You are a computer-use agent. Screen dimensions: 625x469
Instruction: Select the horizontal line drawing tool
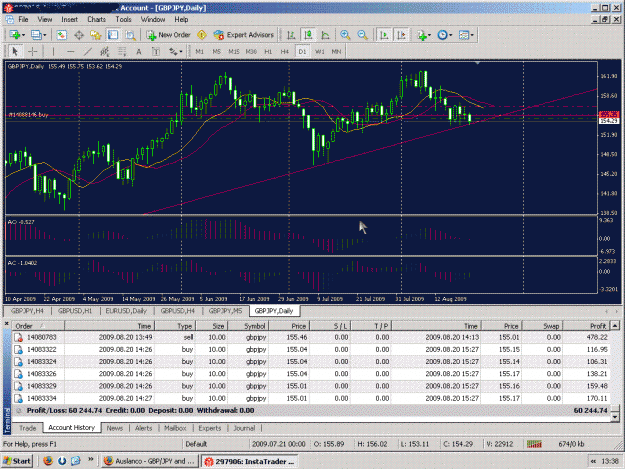tap(71, 51)
